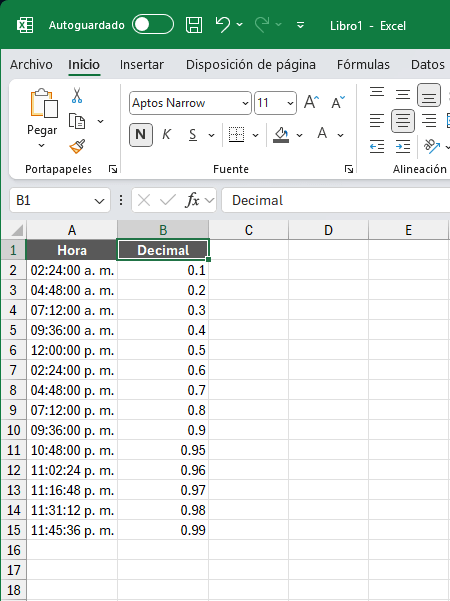Open the text orientation ab icon
Viewport: 450px width, 601px height.
click(432, 146)
